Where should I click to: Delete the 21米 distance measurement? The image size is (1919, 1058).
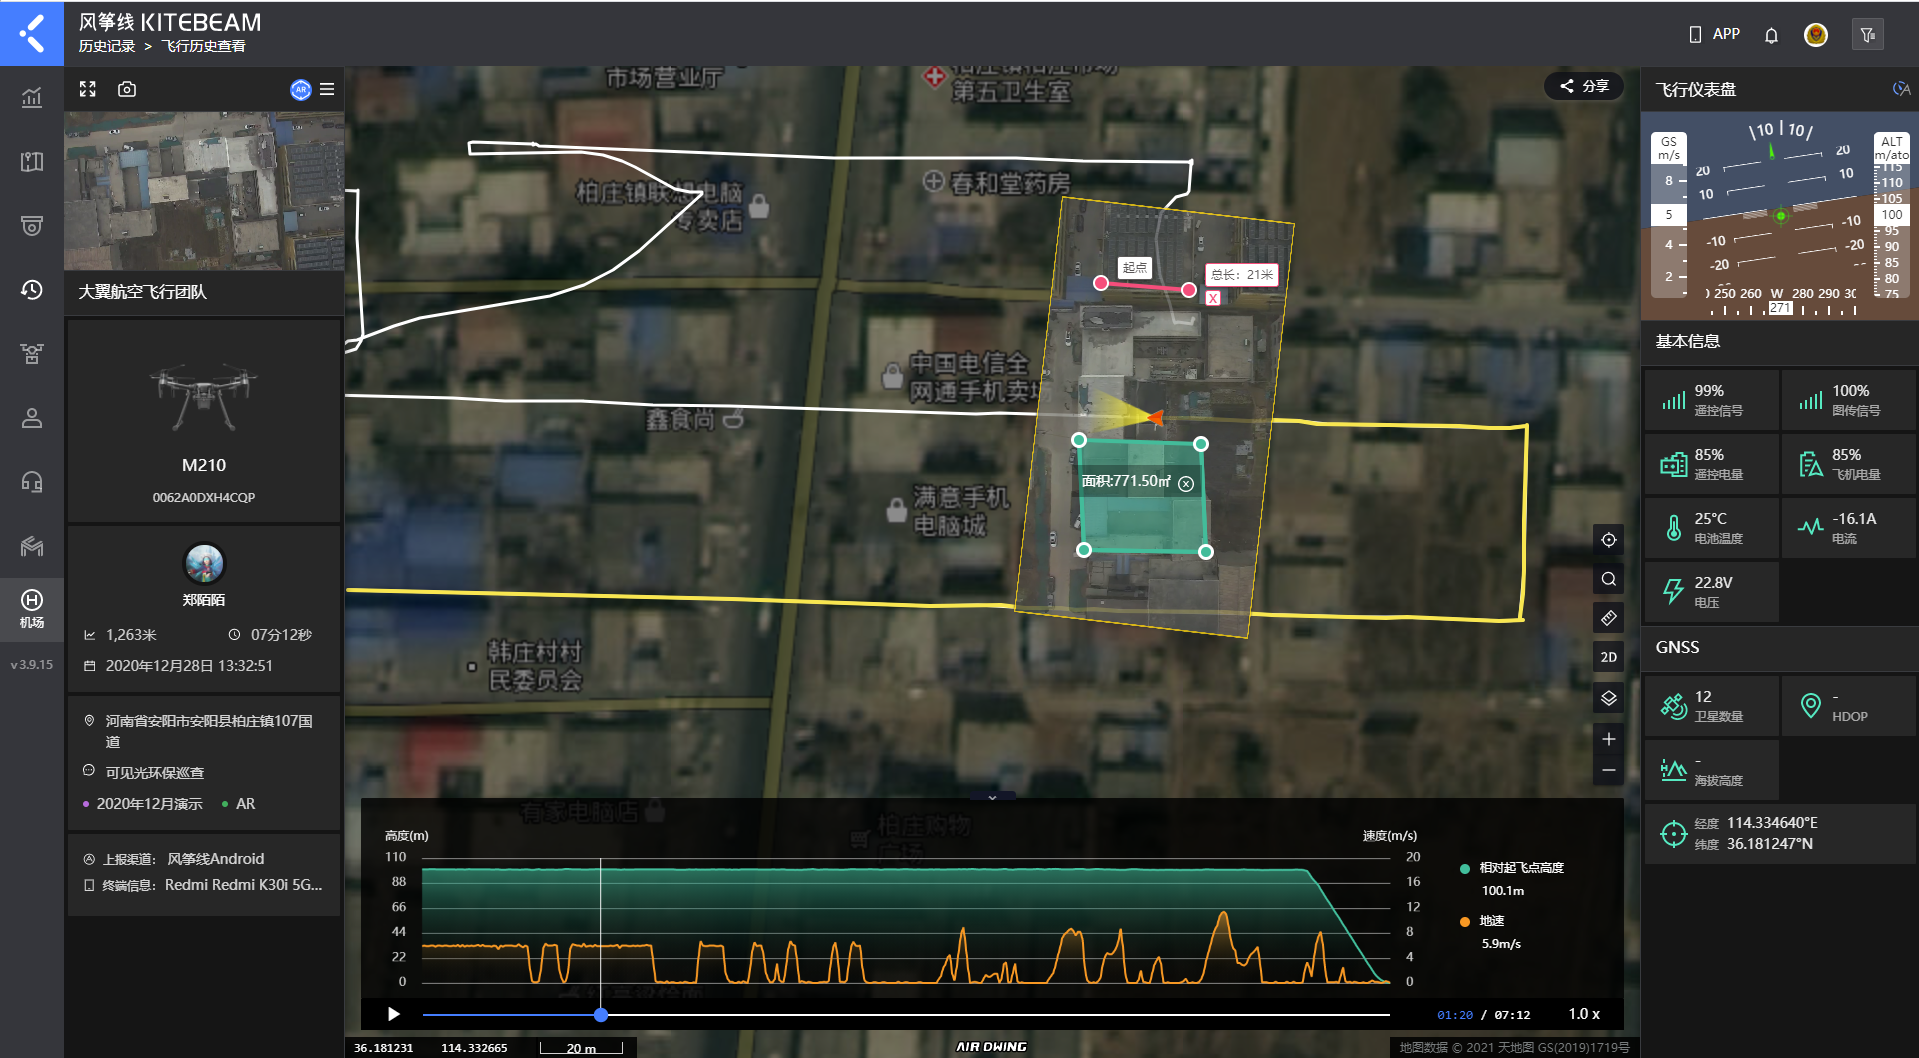(x=1213, y=298)
